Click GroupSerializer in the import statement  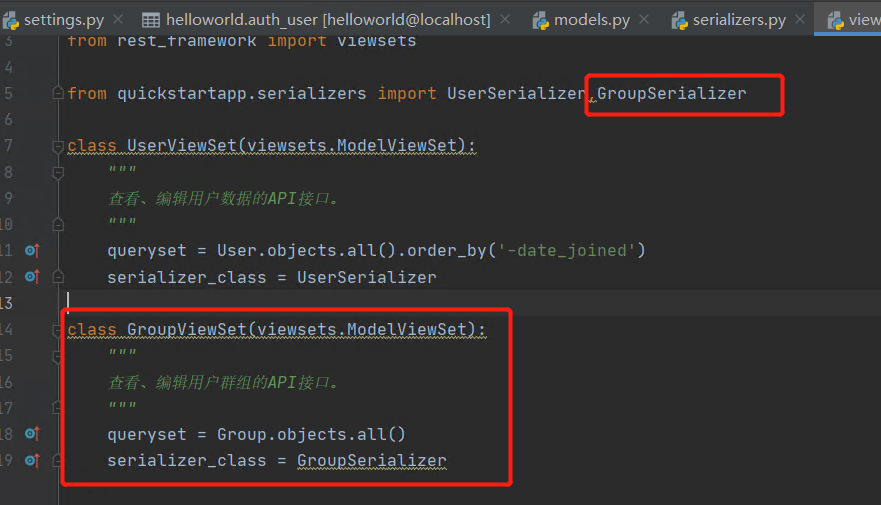(x=671, y=93)
